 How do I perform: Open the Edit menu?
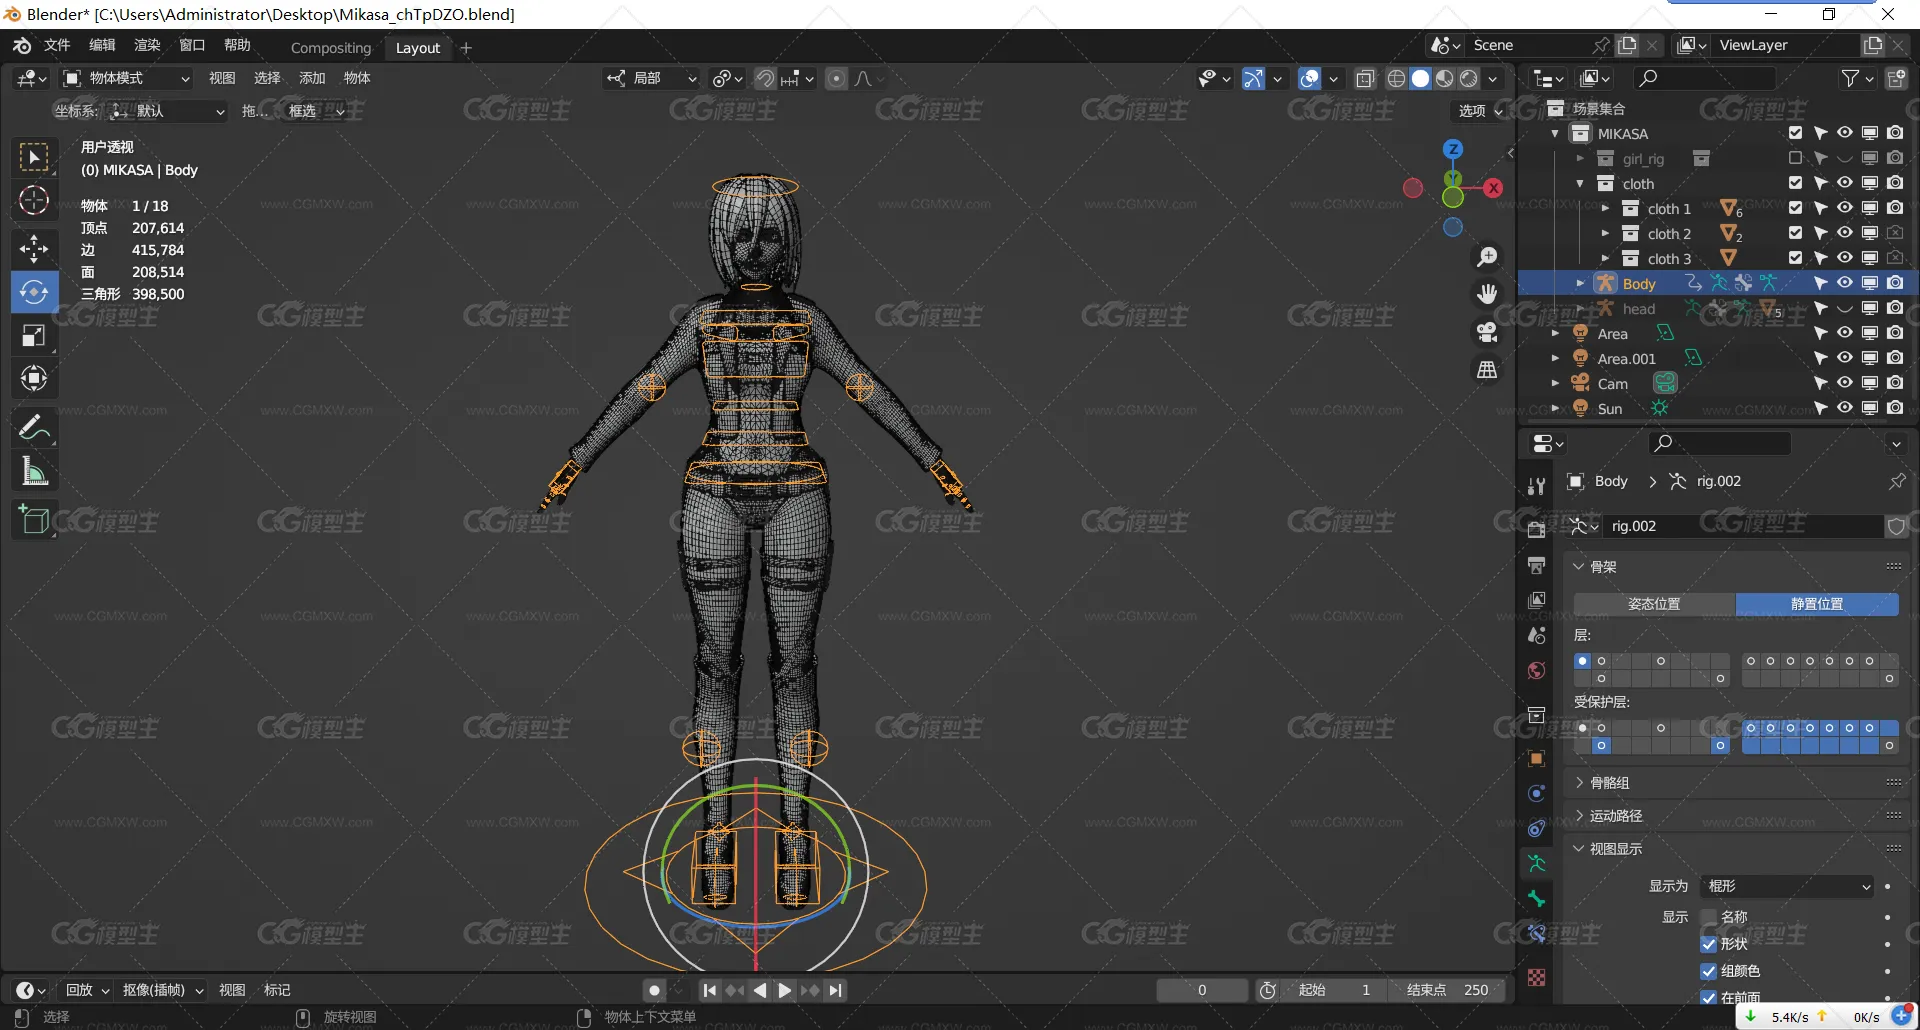(102, 46)
